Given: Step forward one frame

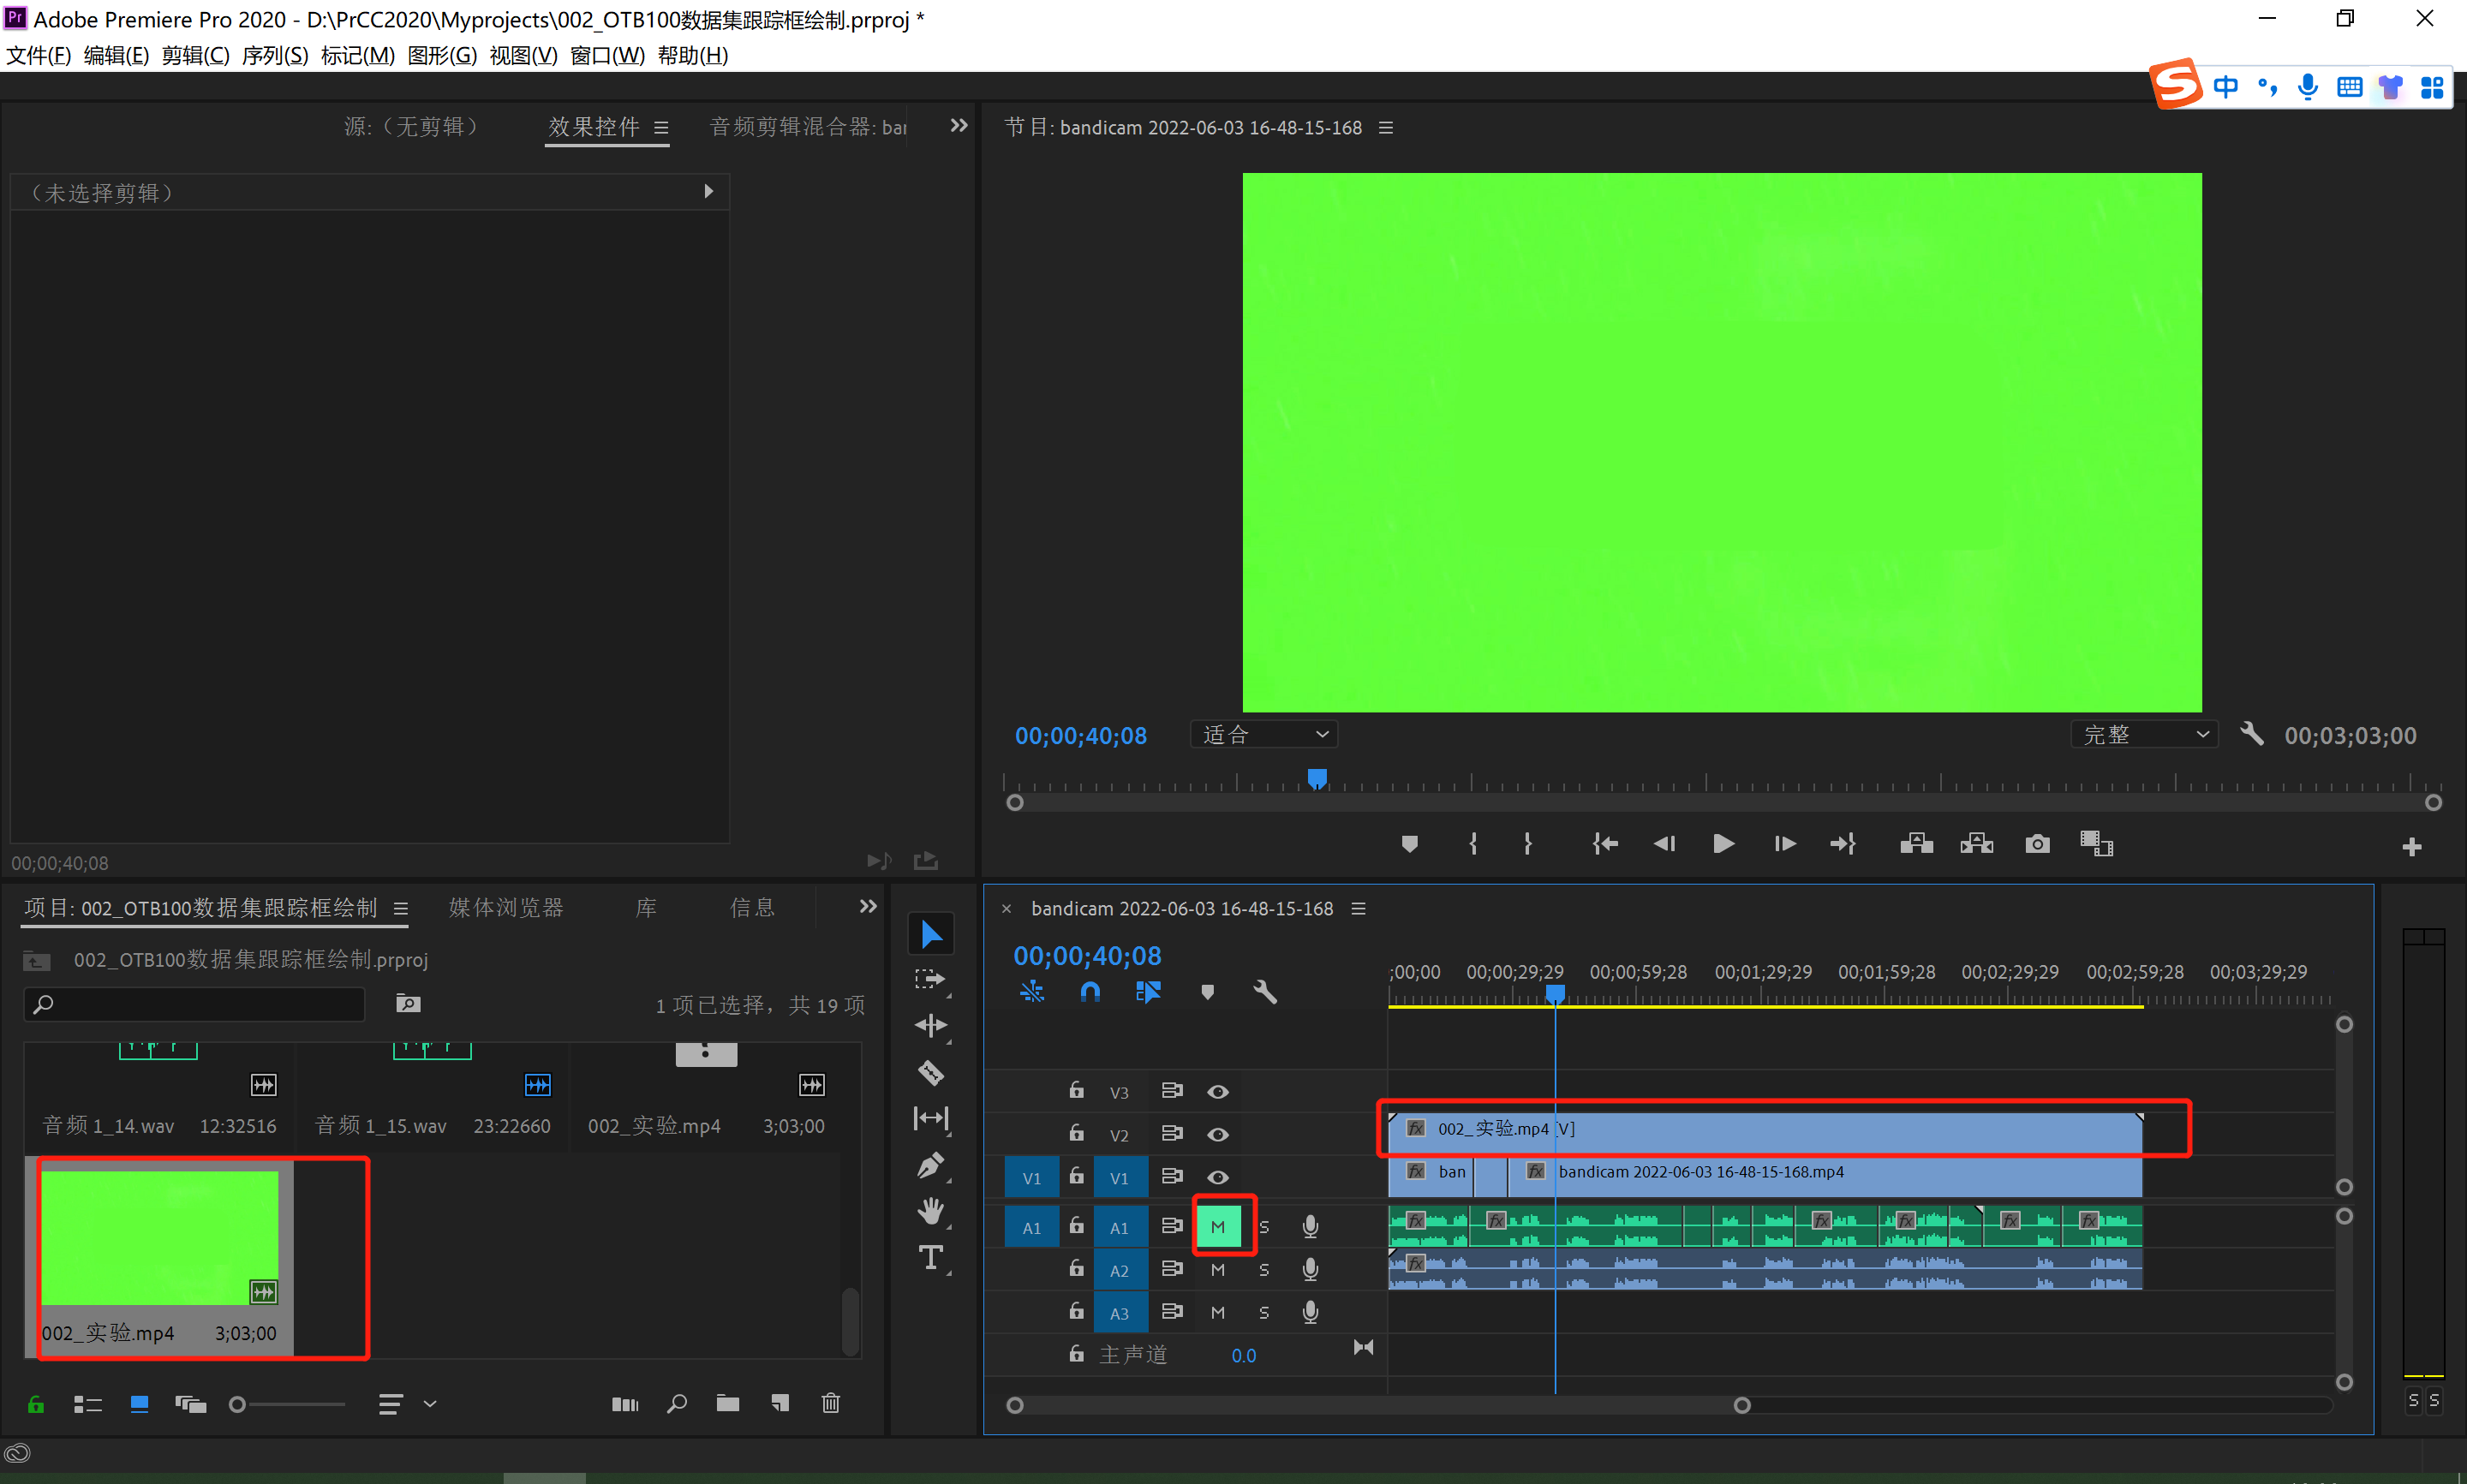Looking at the screenshot, I should pyautogui.click(x=1785, y=844).
